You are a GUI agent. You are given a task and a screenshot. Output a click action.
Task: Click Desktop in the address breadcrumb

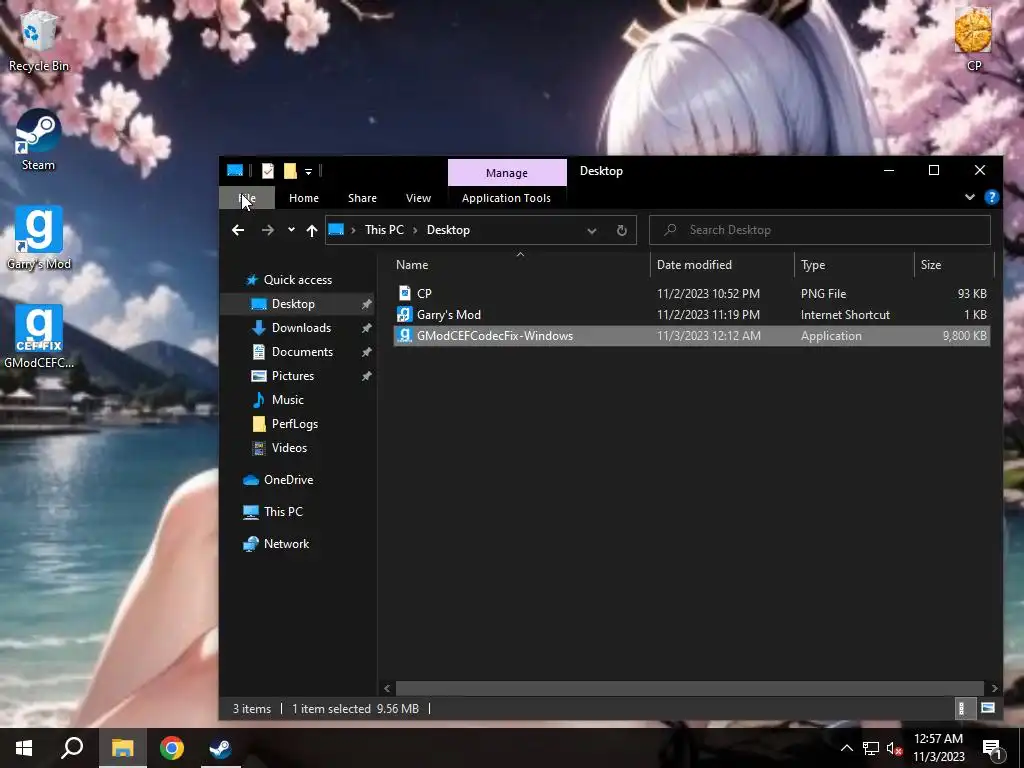coord(448,230)
